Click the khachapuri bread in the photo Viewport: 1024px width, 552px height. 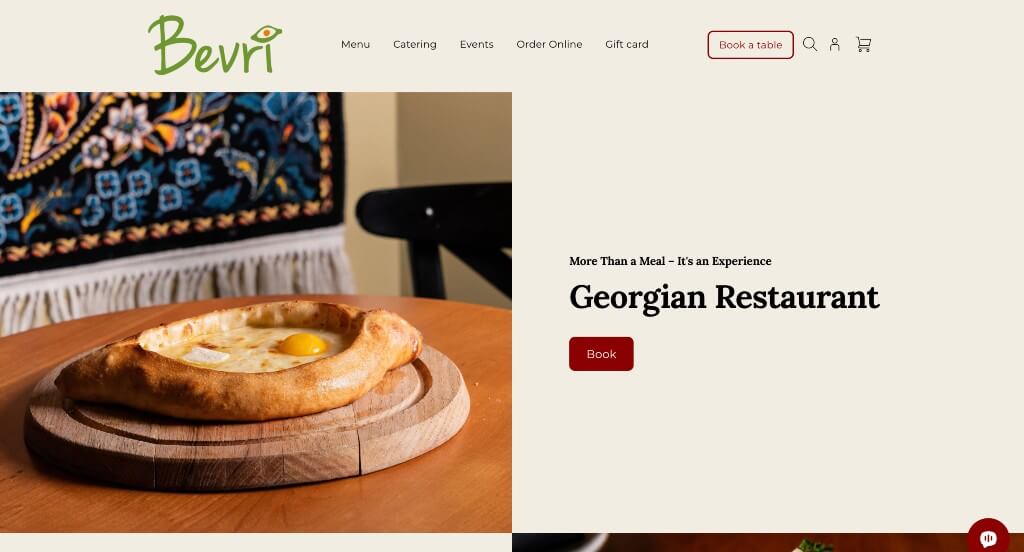click(238, 359)
